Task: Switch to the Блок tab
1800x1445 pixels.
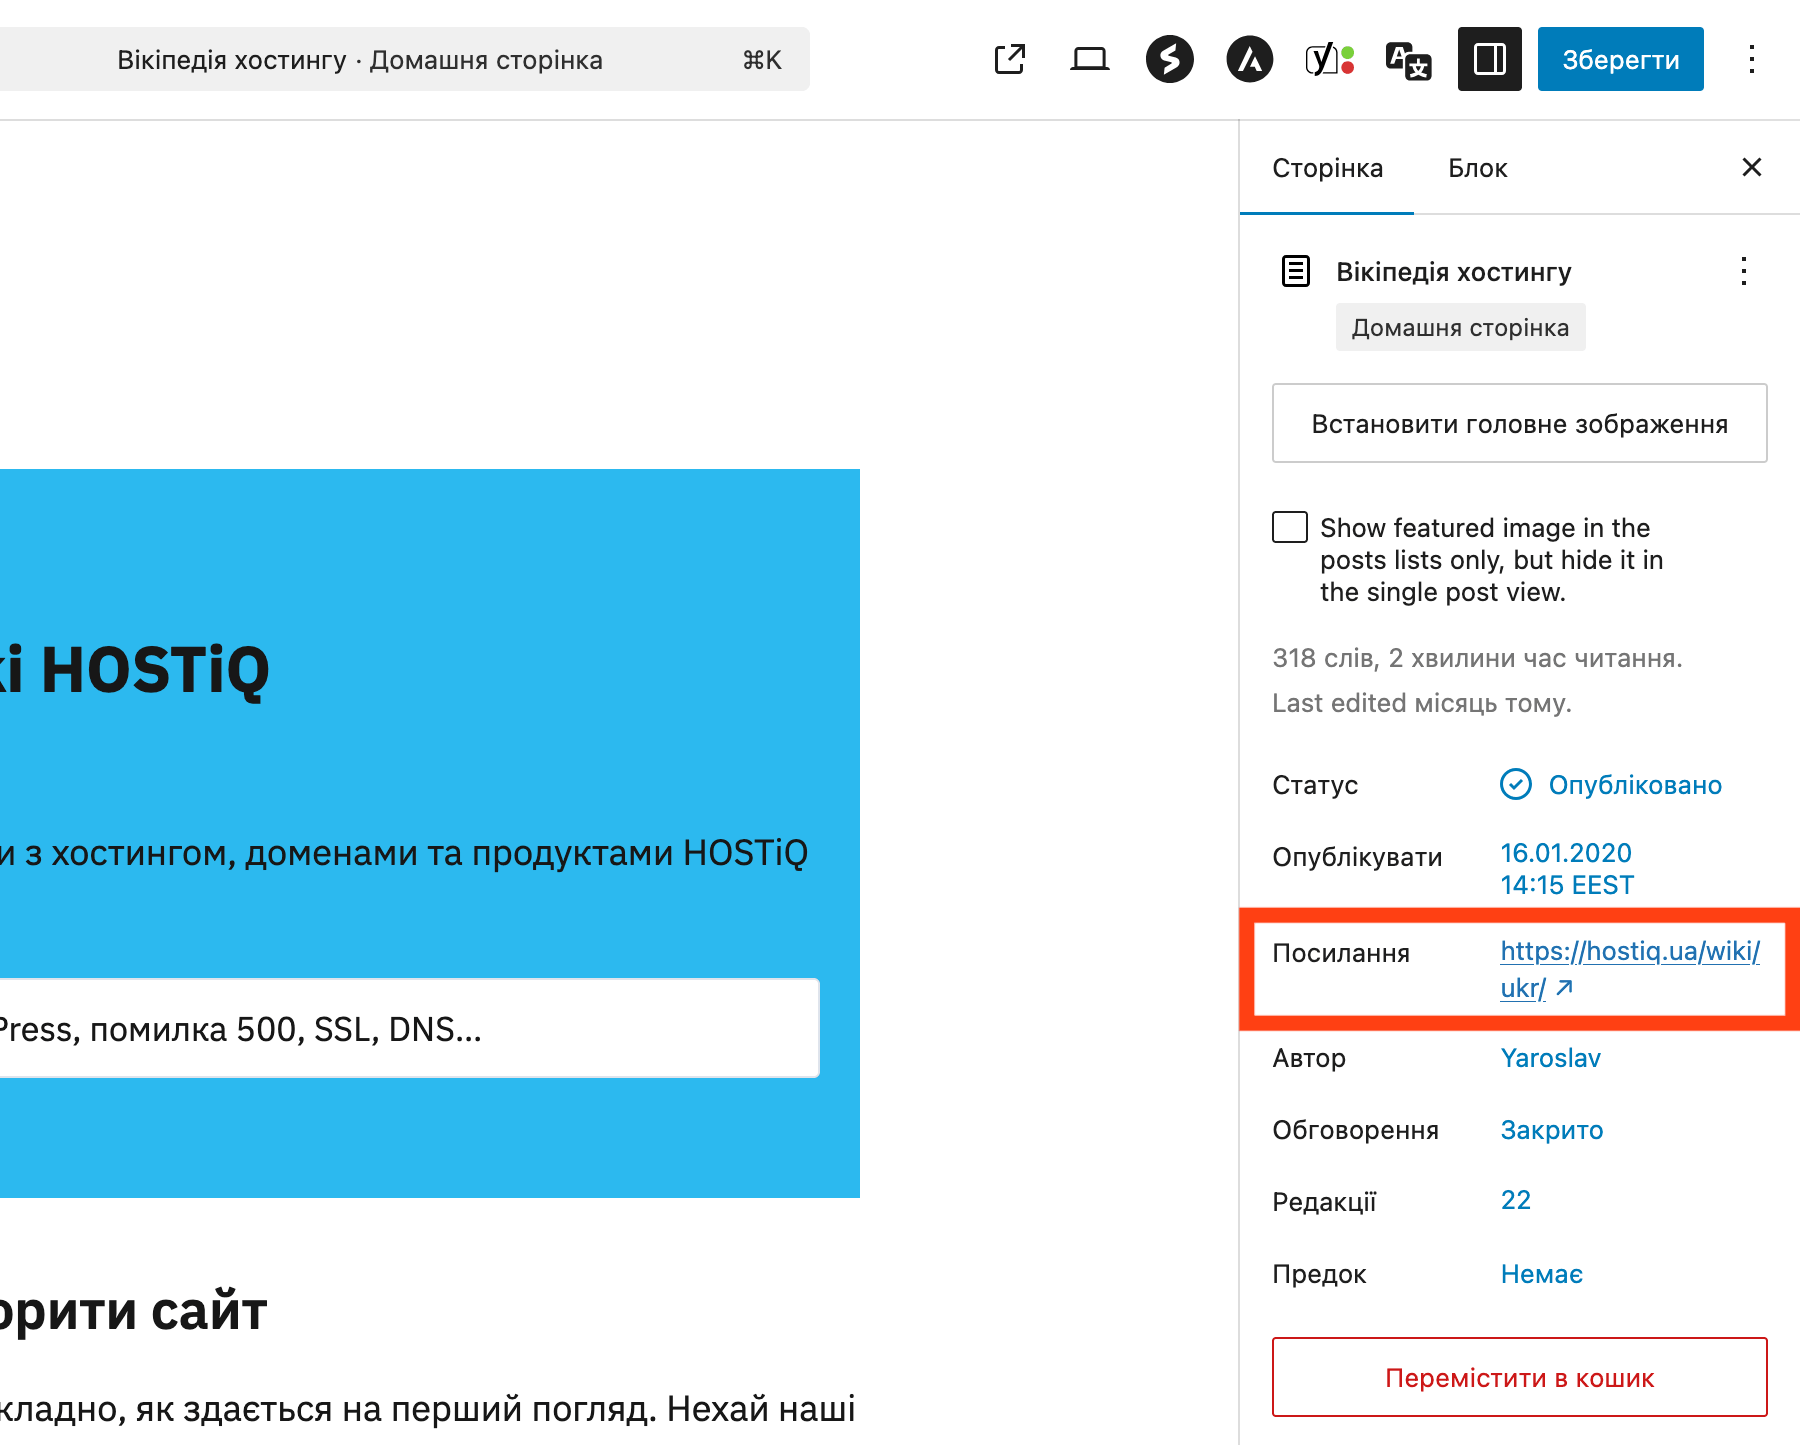Action: 1478,168
